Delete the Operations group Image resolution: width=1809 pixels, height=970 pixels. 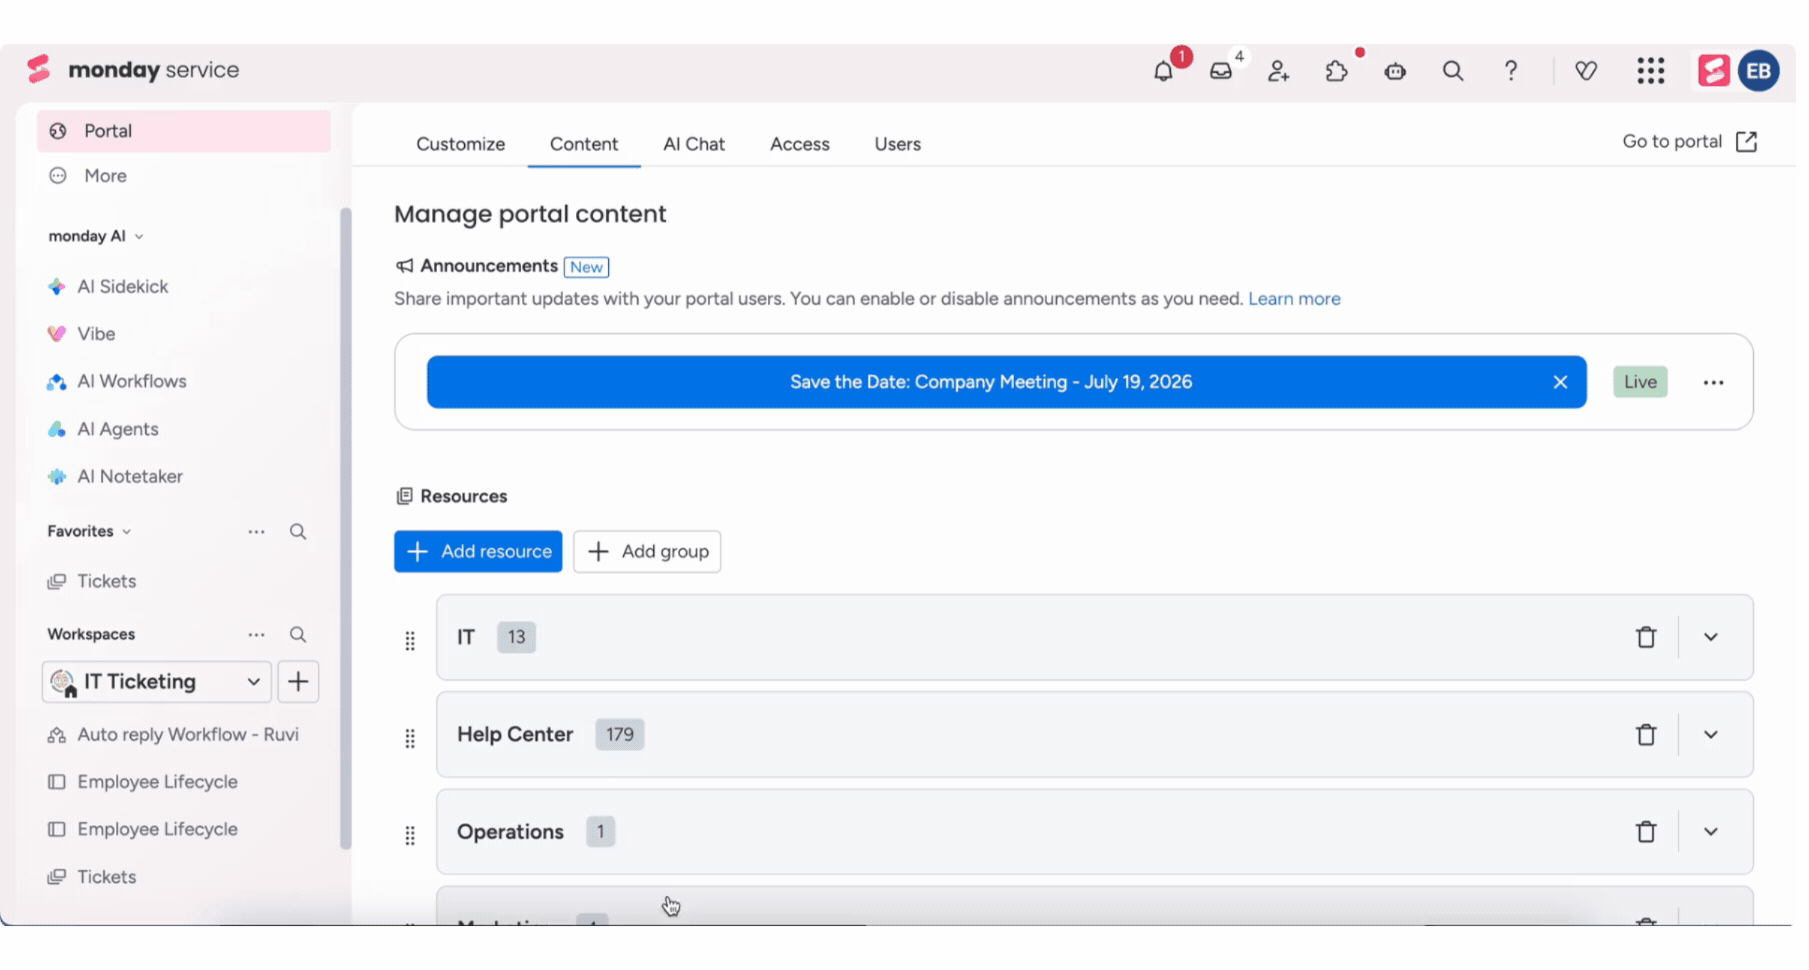(1646, 832)
